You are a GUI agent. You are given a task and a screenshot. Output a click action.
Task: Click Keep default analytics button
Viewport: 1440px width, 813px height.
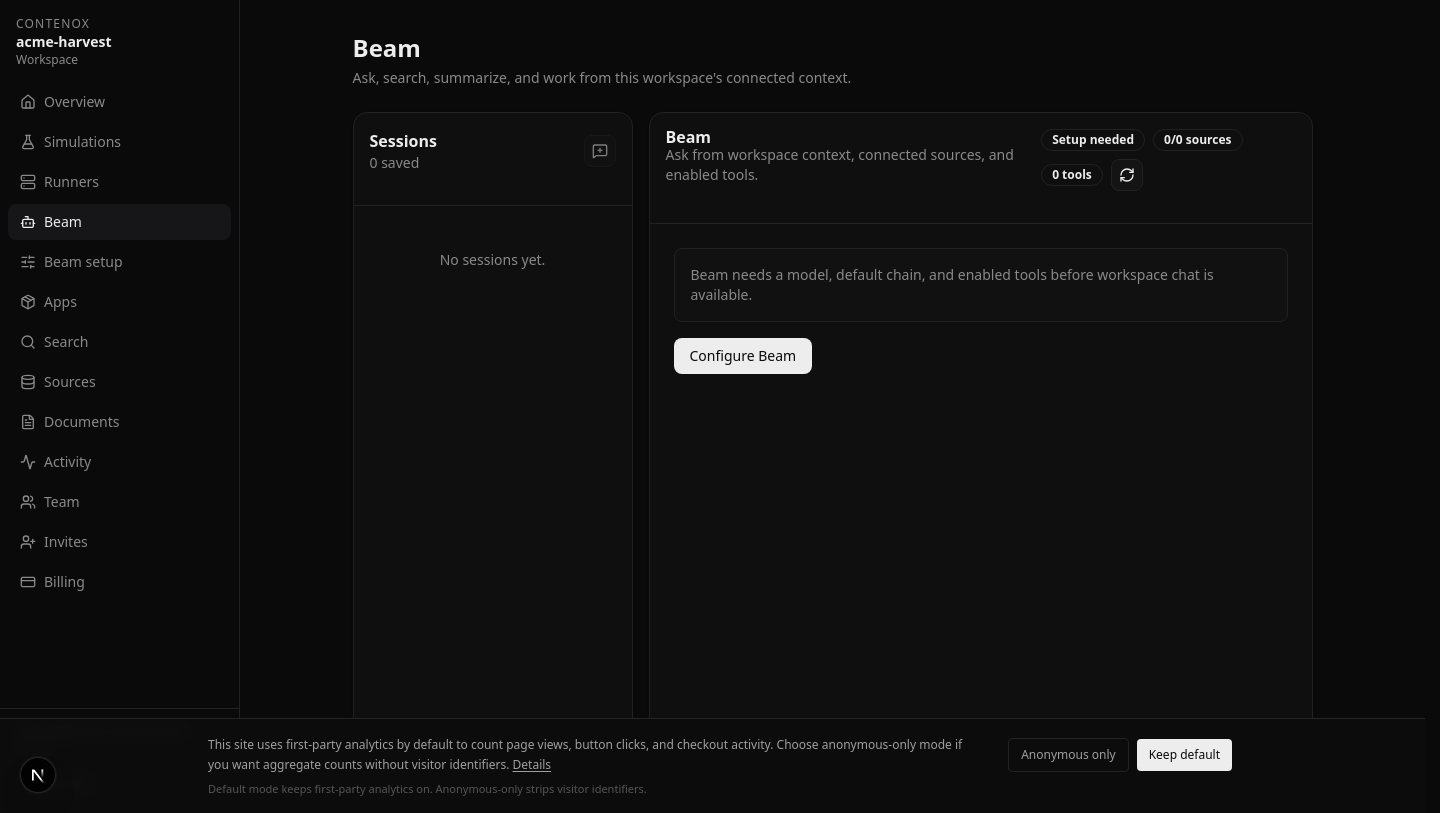pyautogui.click(x=1184, y=755)
